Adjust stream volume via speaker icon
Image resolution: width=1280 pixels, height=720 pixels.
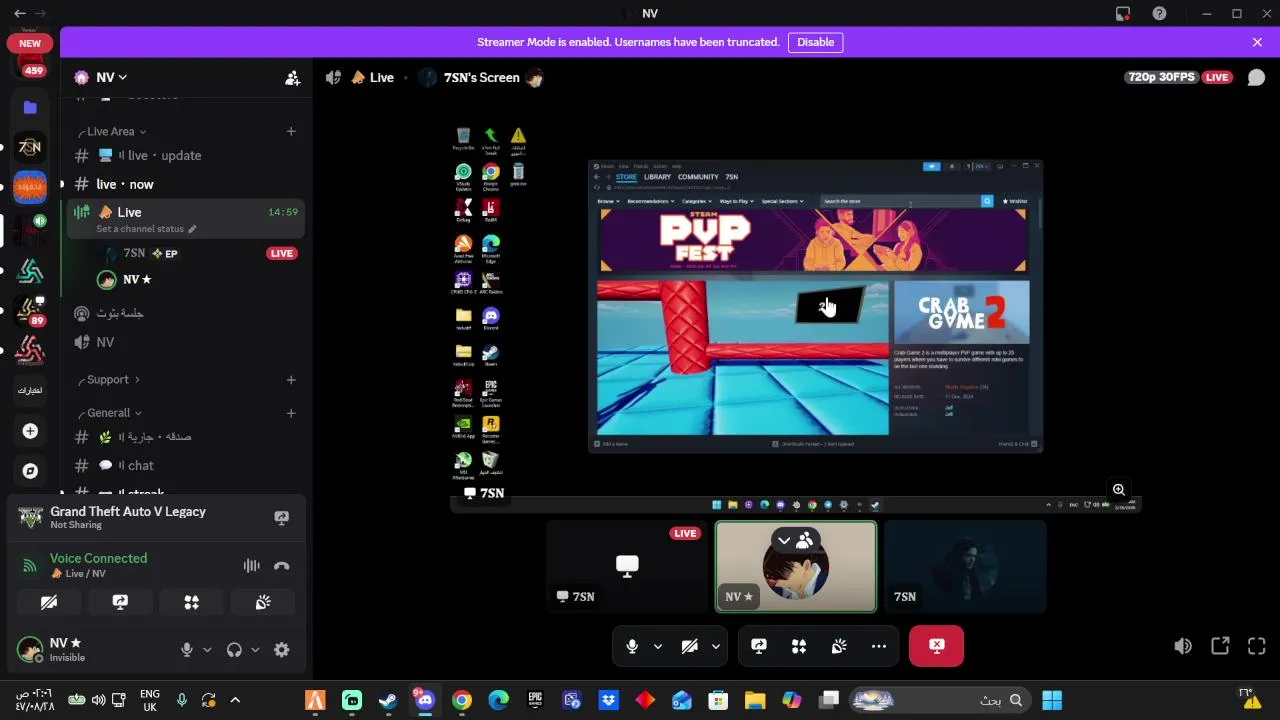click(x=1183, y=646)
